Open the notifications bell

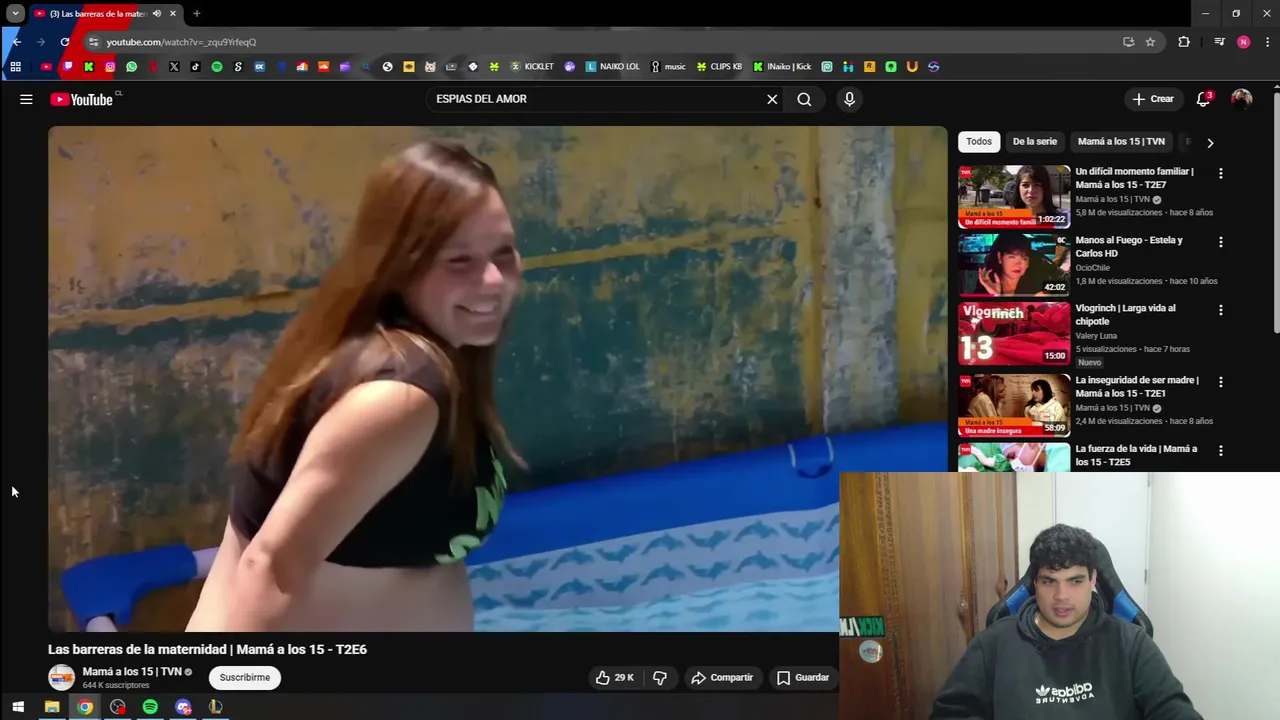coord(1204,99)
